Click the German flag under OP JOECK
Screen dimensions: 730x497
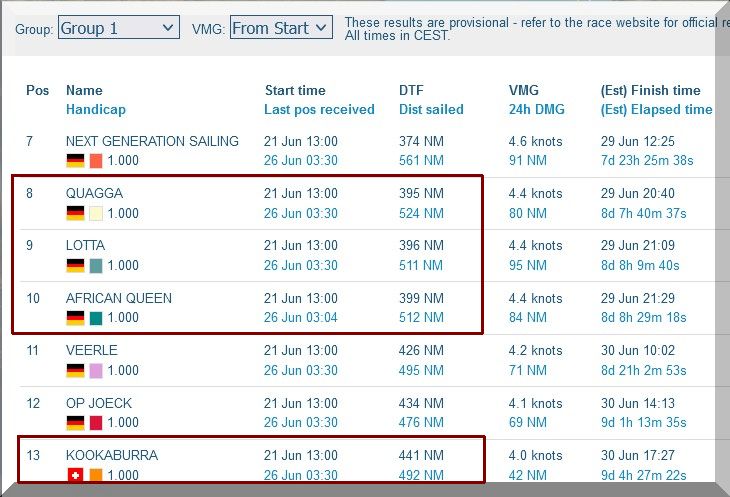click(75, 423)
